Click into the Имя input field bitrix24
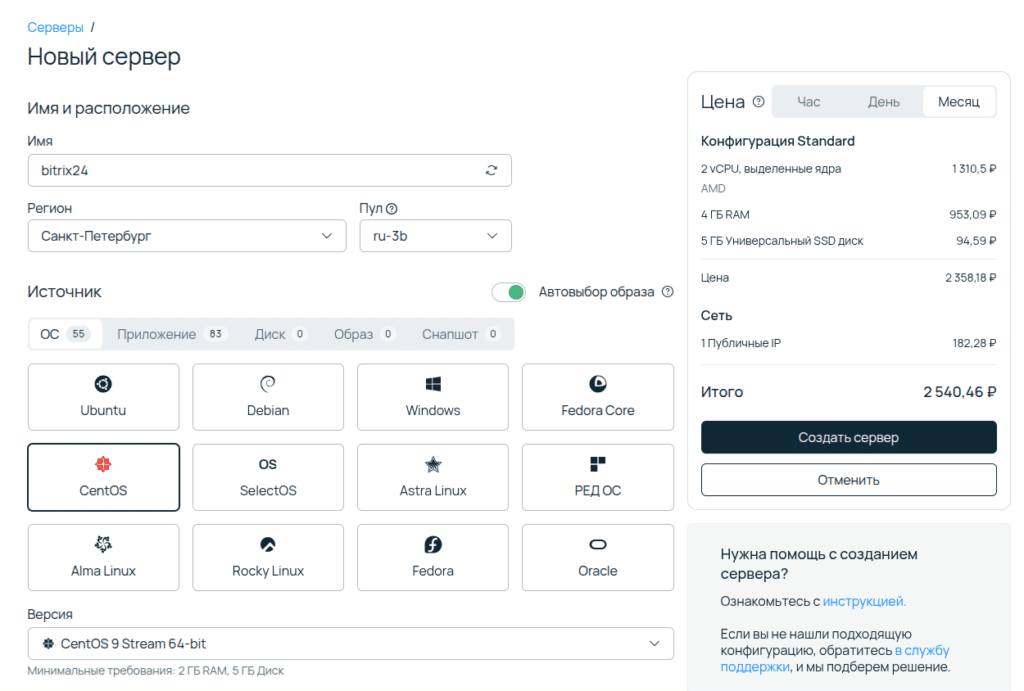The image size is (1024, 691). (250, 171)
